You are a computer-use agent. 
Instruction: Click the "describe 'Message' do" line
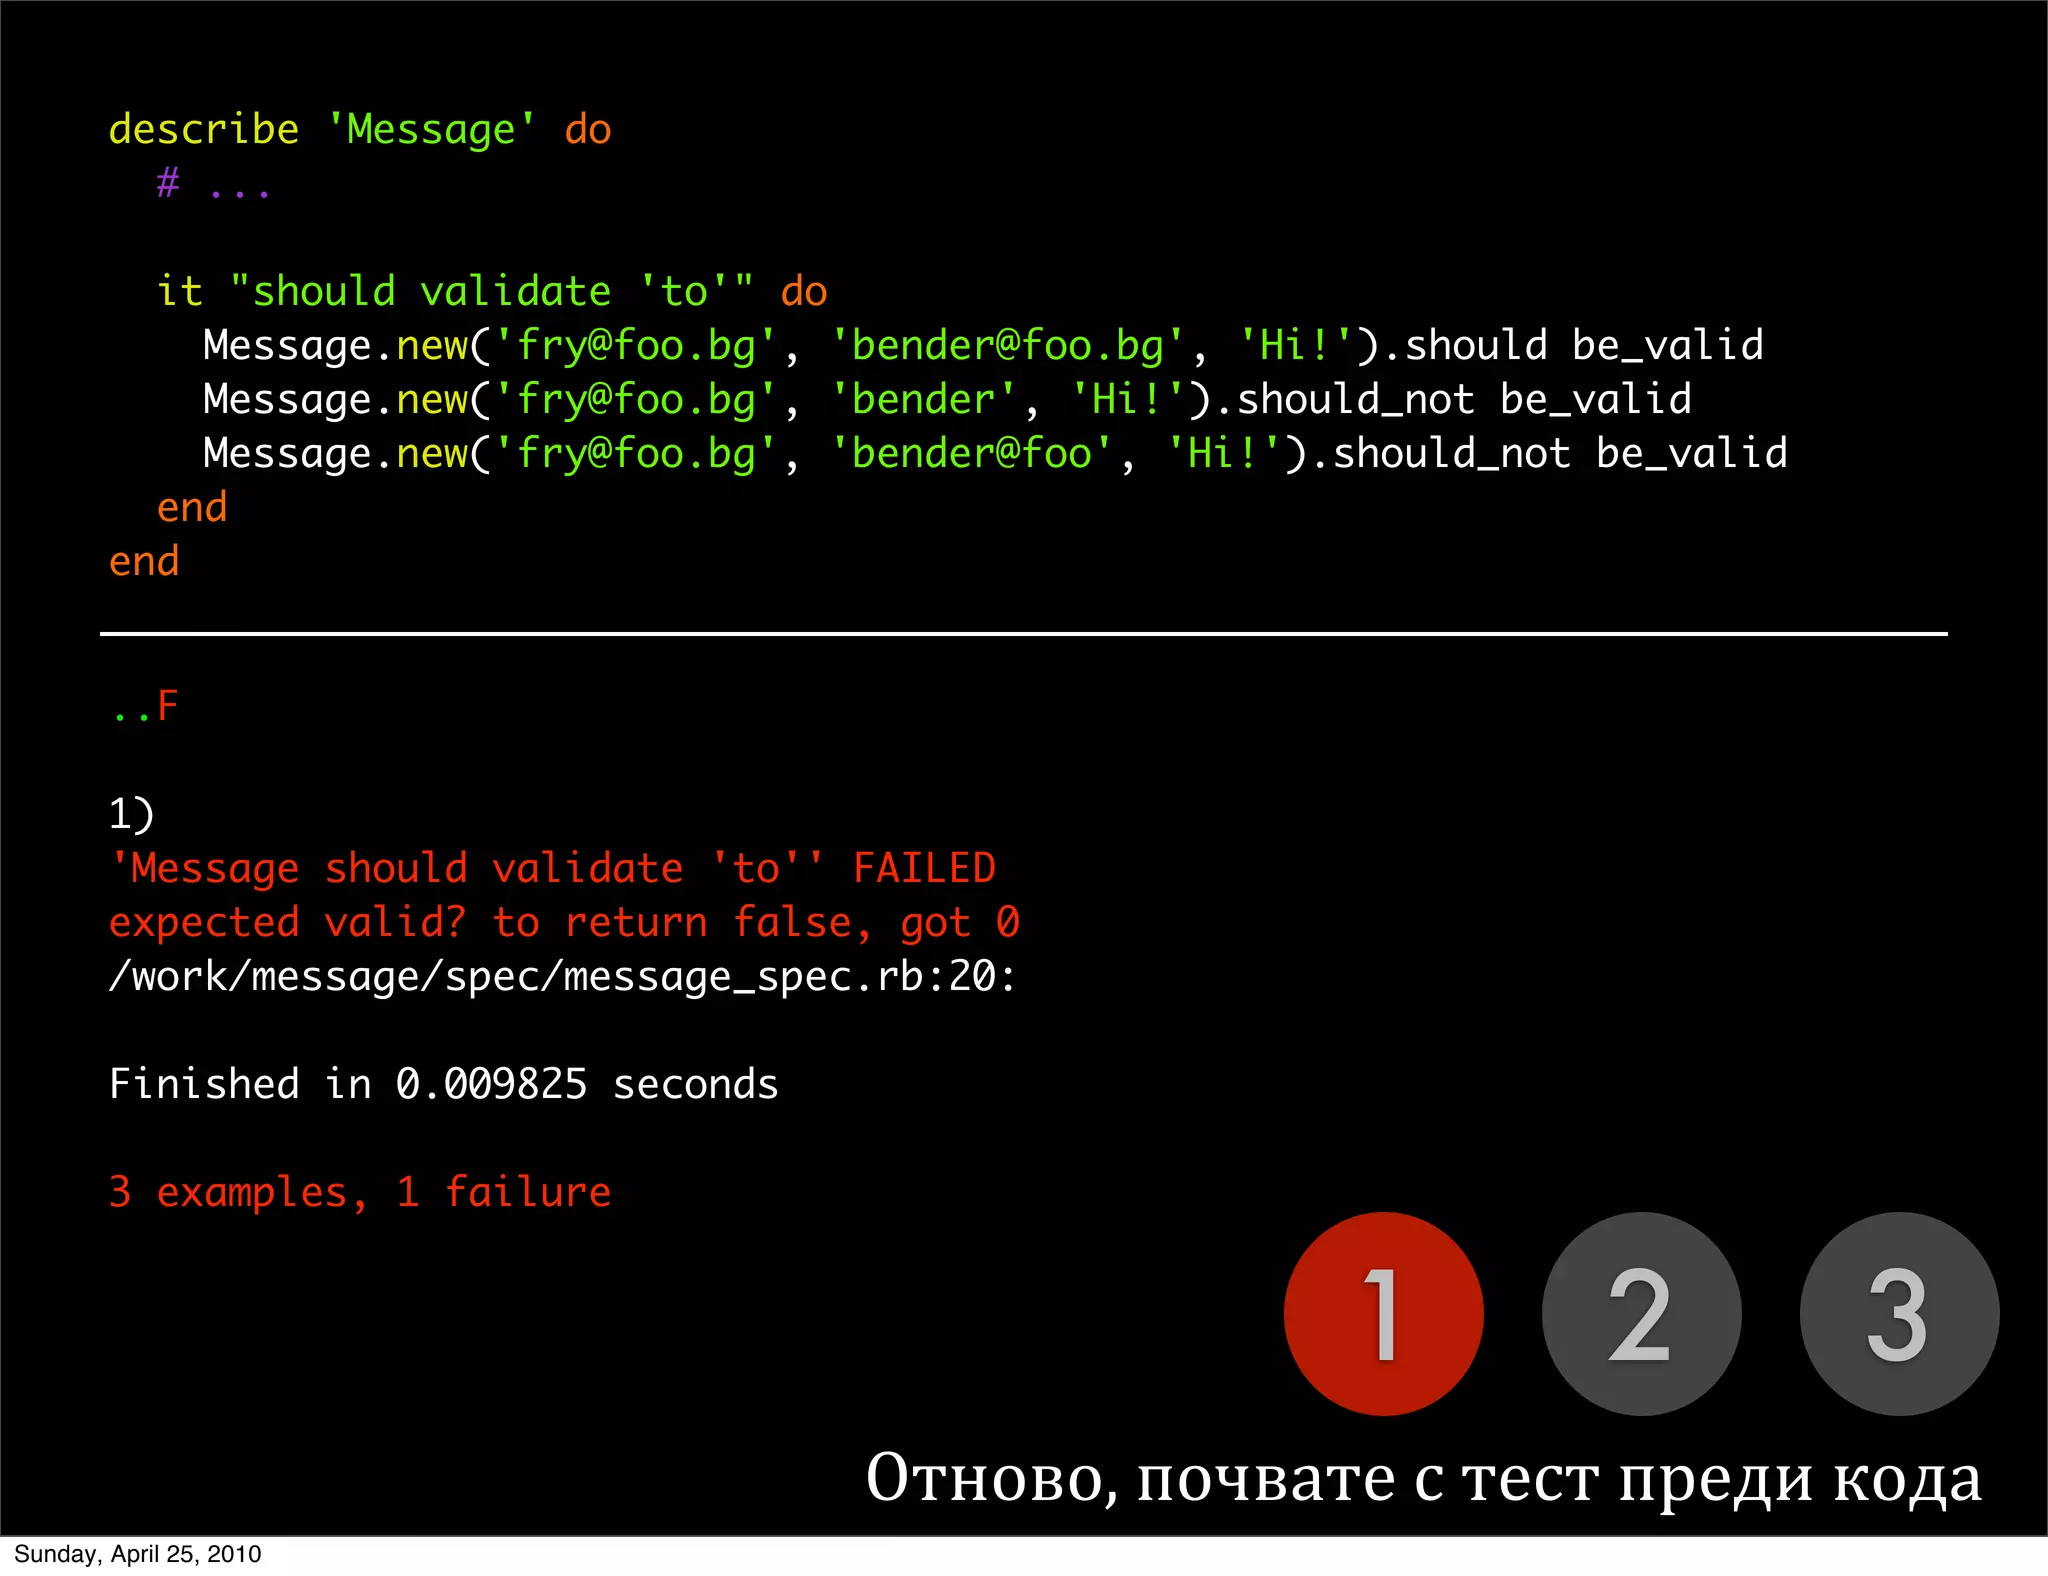(360, 130)
